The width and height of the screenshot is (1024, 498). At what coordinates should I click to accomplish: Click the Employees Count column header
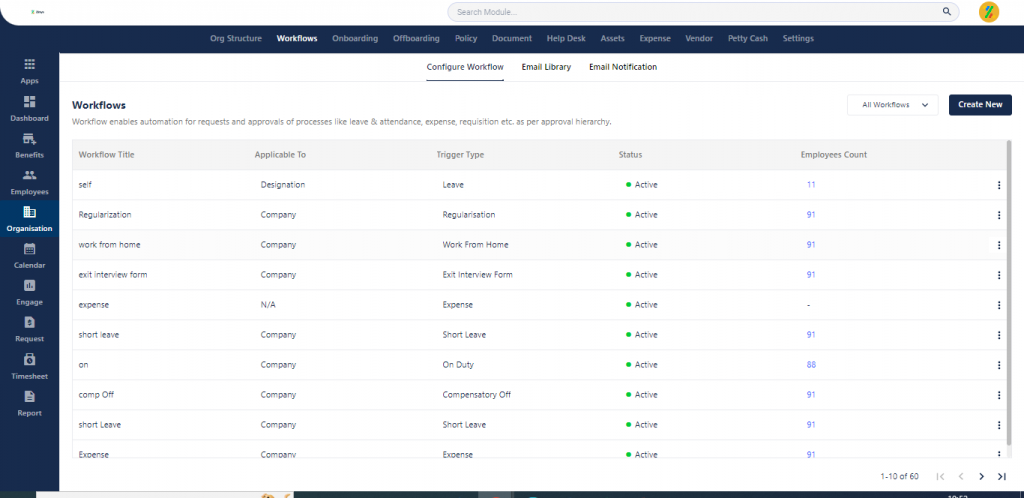pos(834,155)
